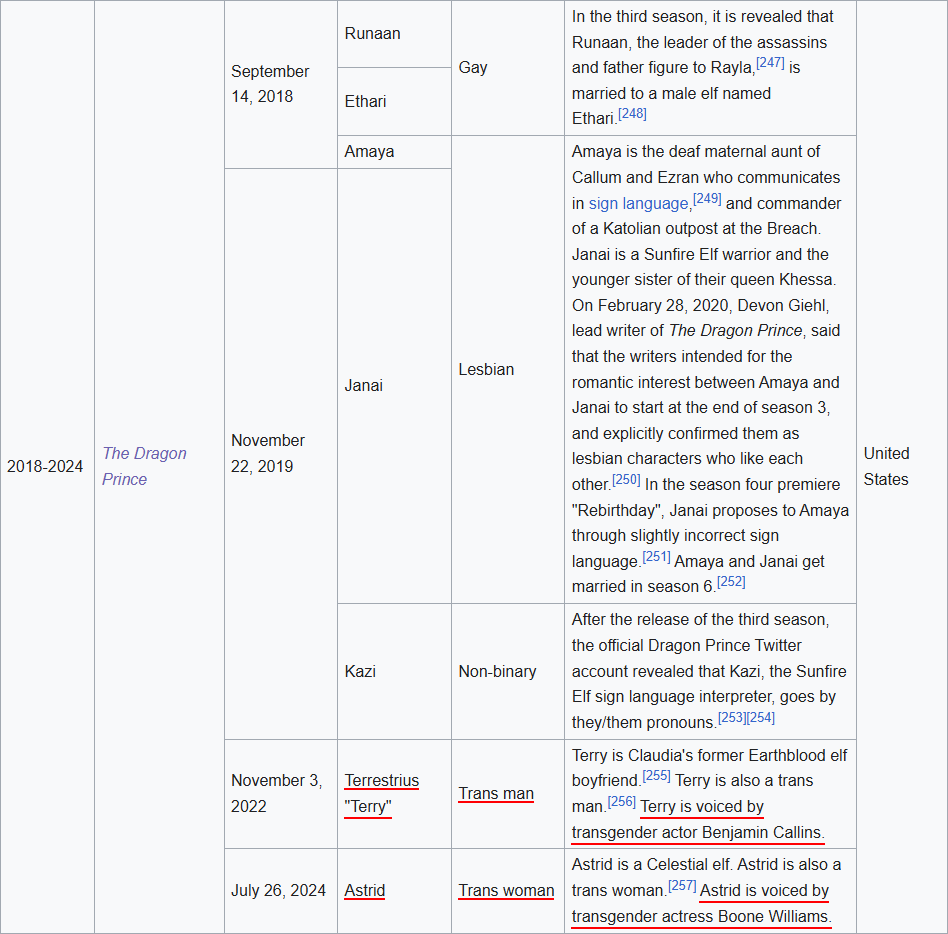Click text 'On February 28, 2020, Devon Giehl'
The image size is (948, 934).
point(700,305)
